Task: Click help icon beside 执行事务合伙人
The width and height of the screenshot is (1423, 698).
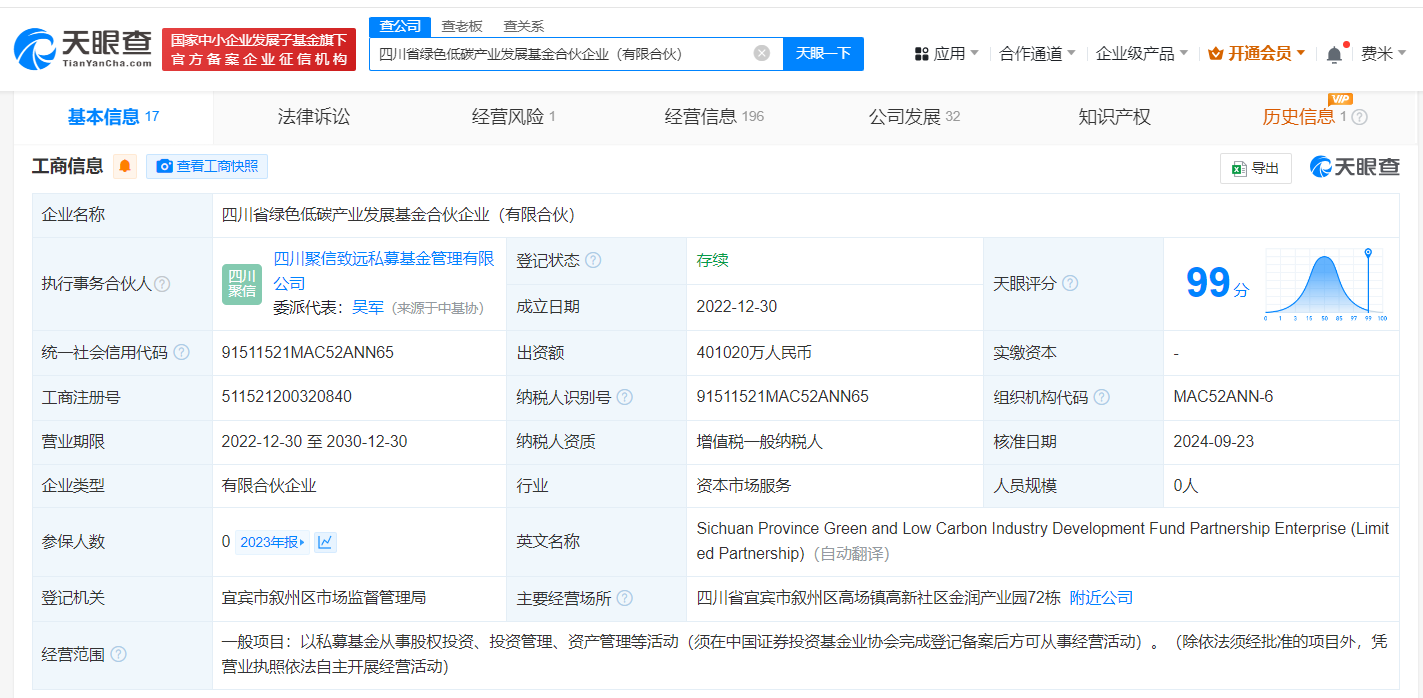Action: tap(162, 284)
